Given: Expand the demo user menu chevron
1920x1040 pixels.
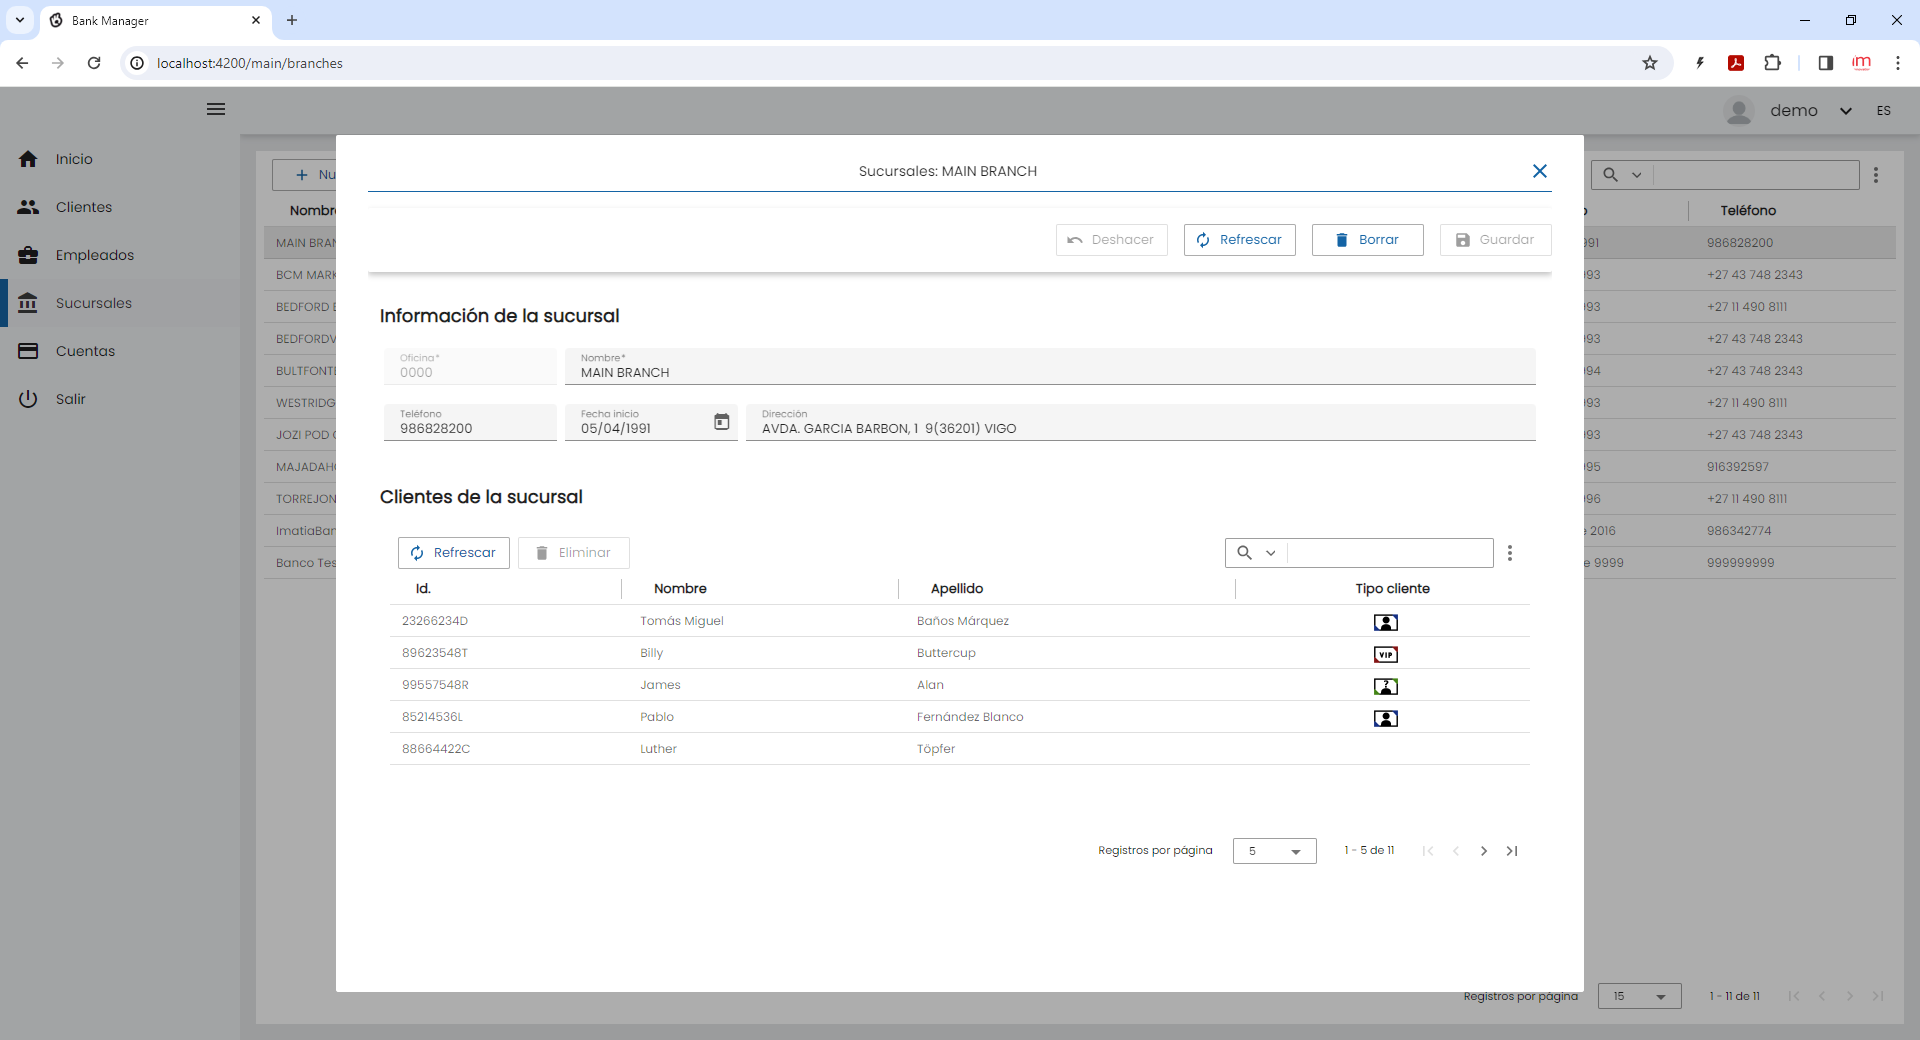Looking at the screenshot, I should pos(1846,111).
